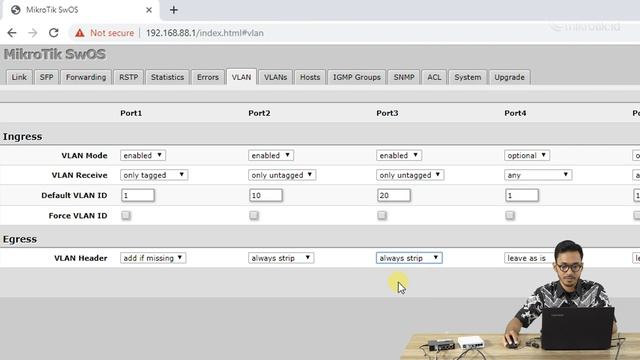
Task: Click the VLAN Header row label
Action: click(x=81, y=258)
